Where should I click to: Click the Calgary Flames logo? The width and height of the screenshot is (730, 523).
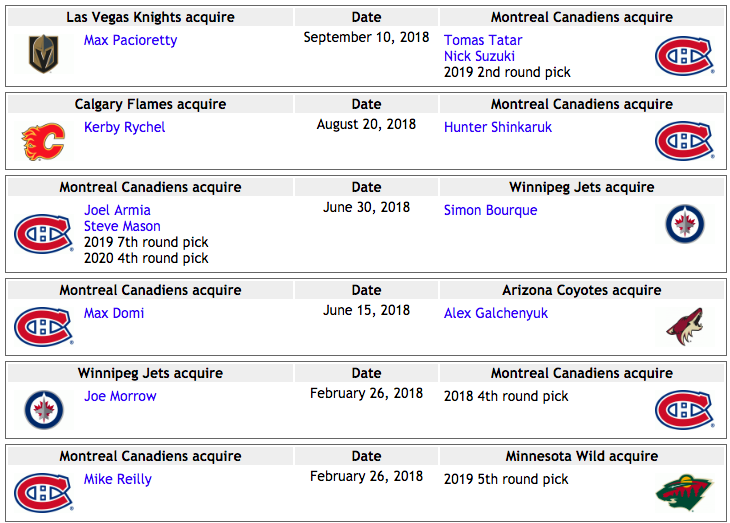[x=43, y=142]
